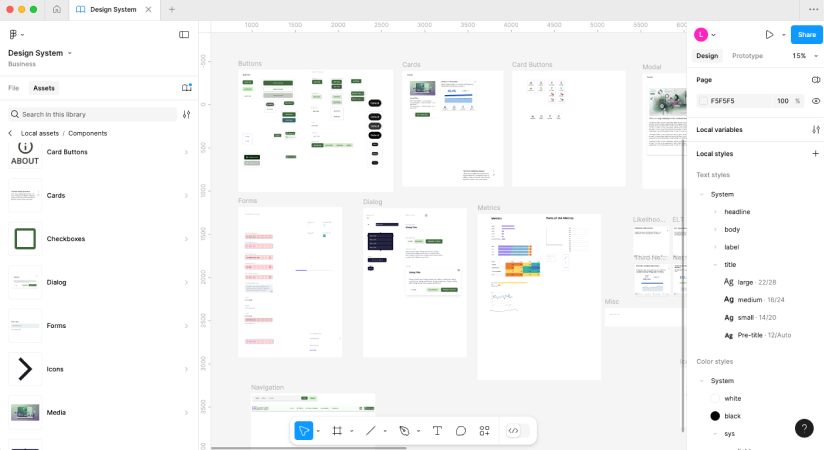
Task: Select the Pre-title 12/Auto text style
Action: point(758,335)
